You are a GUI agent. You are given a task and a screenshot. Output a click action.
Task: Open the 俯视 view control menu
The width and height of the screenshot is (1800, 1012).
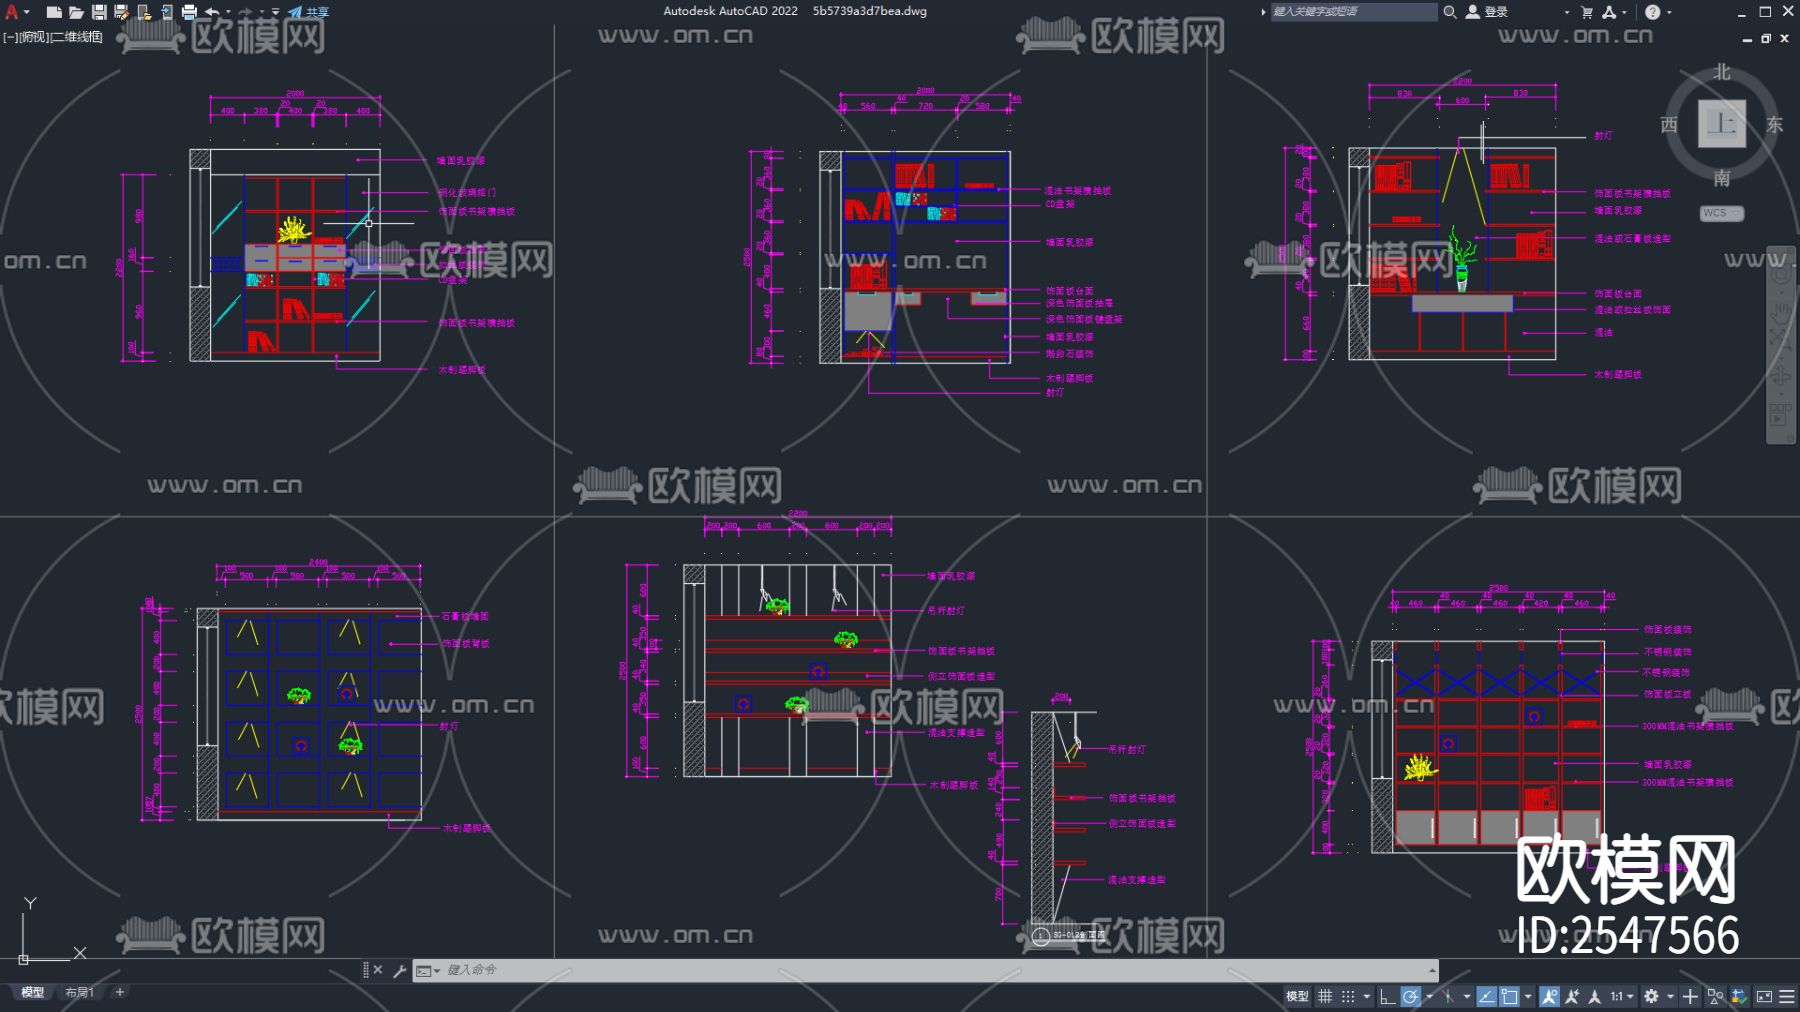(x=33, y=37)
